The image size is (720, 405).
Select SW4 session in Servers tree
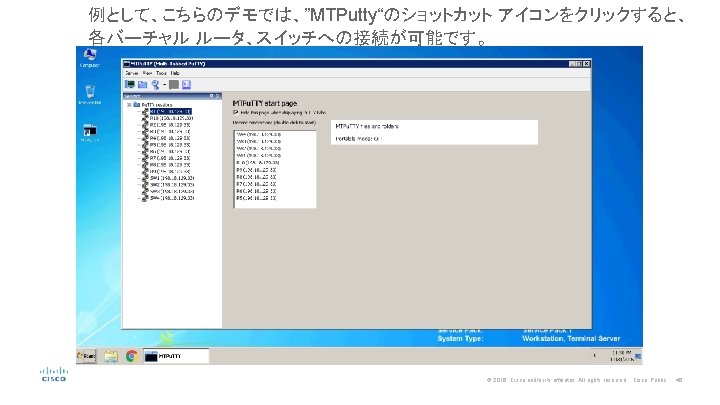(x=172, y=198)
